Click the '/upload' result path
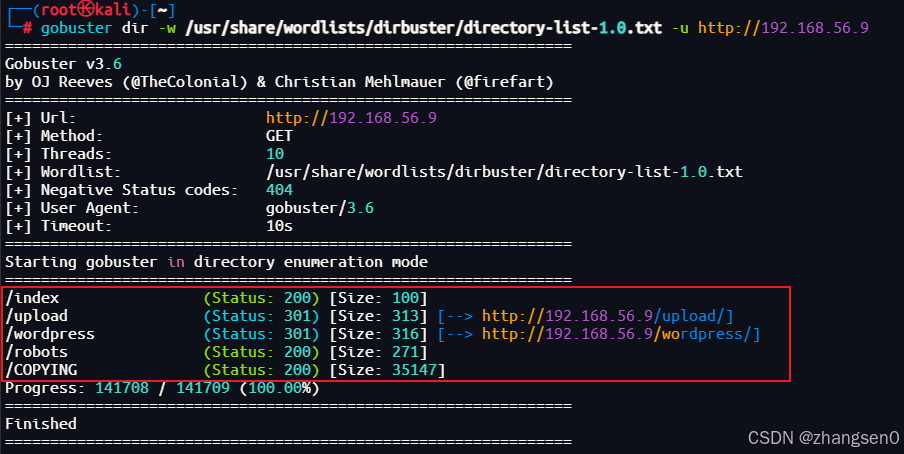 click(36, 316)
